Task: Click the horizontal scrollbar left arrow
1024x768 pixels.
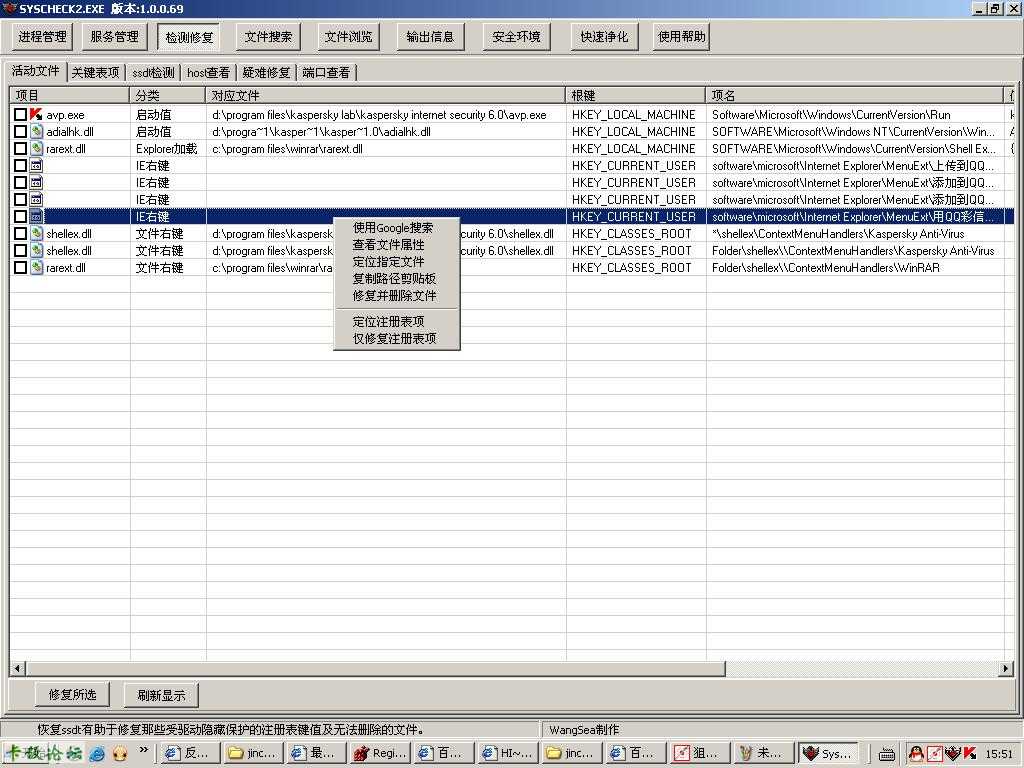Action: click(18, 668)
